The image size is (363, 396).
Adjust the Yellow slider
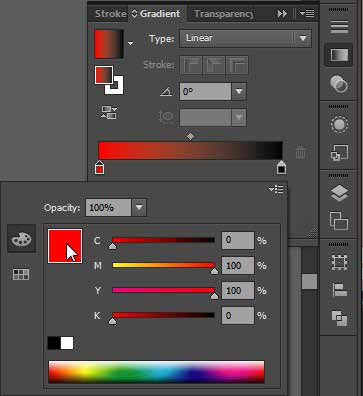[163, 290]
